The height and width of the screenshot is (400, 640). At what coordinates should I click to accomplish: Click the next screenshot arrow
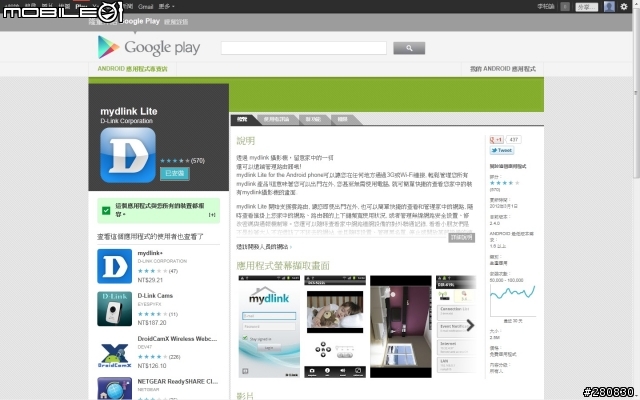coord(470,325)
